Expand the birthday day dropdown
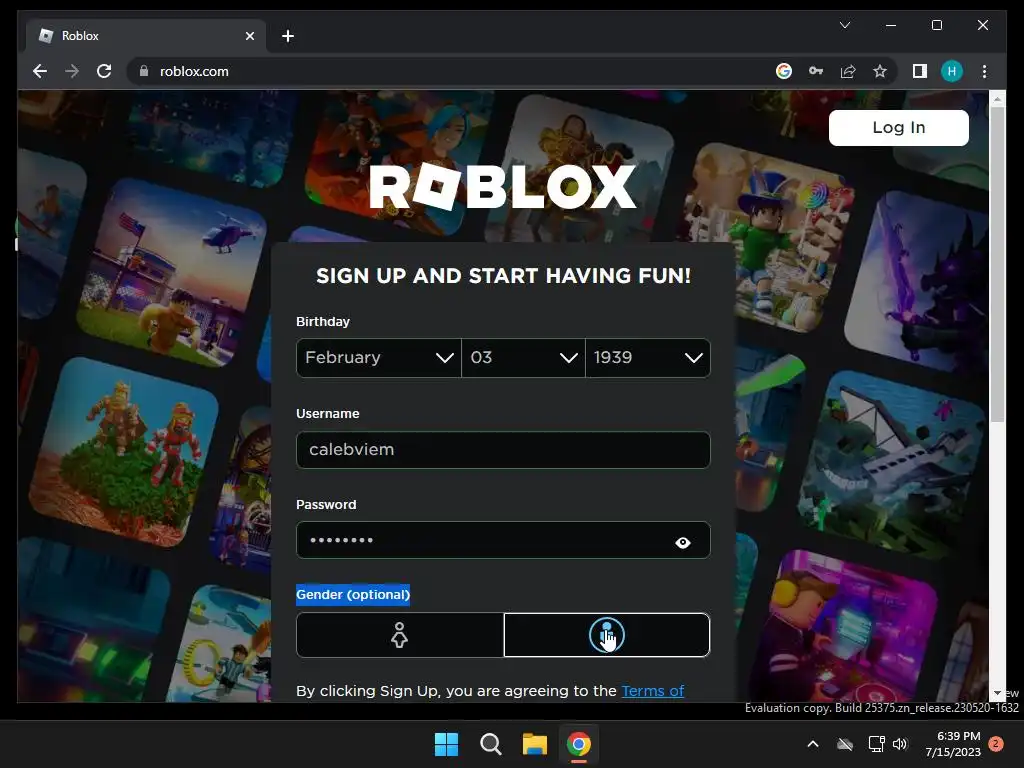This screenshot has width=1024, height=768. (x=523, y=358)
